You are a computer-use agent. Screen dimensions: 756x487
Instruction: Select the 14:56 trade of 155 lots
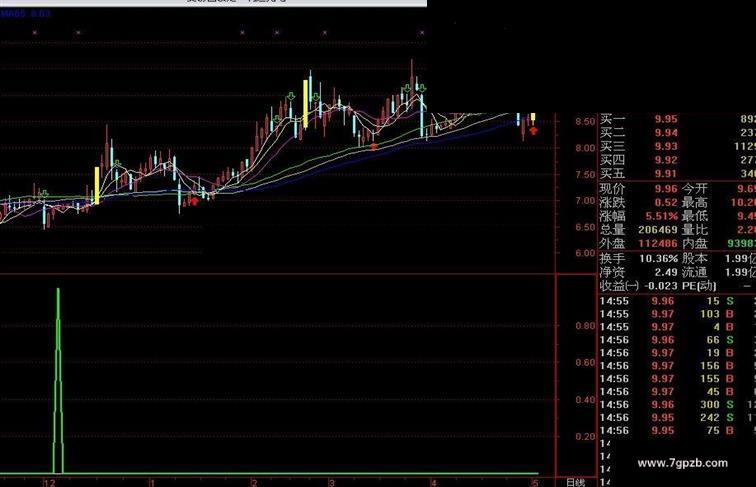[x=677, y=379]
